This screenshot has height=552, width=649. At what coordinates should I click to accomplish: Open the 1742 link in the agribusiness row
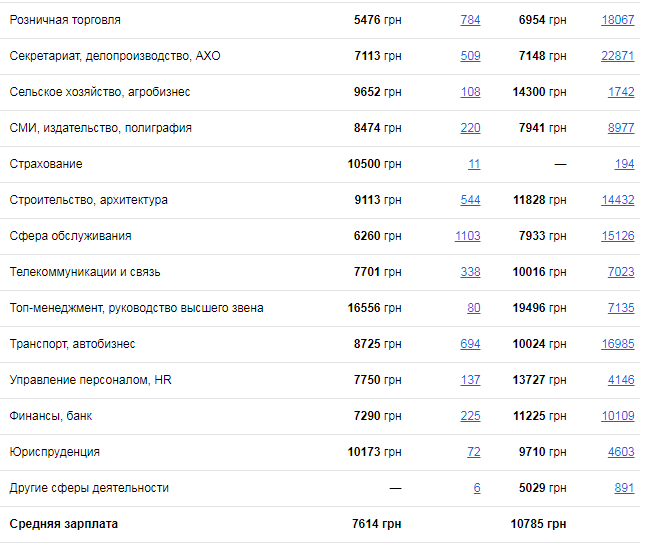(621, 92)
